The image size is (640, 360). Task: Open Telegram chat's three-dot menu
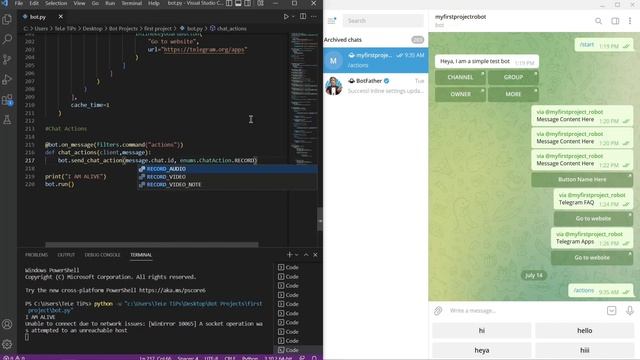point(630,21)
